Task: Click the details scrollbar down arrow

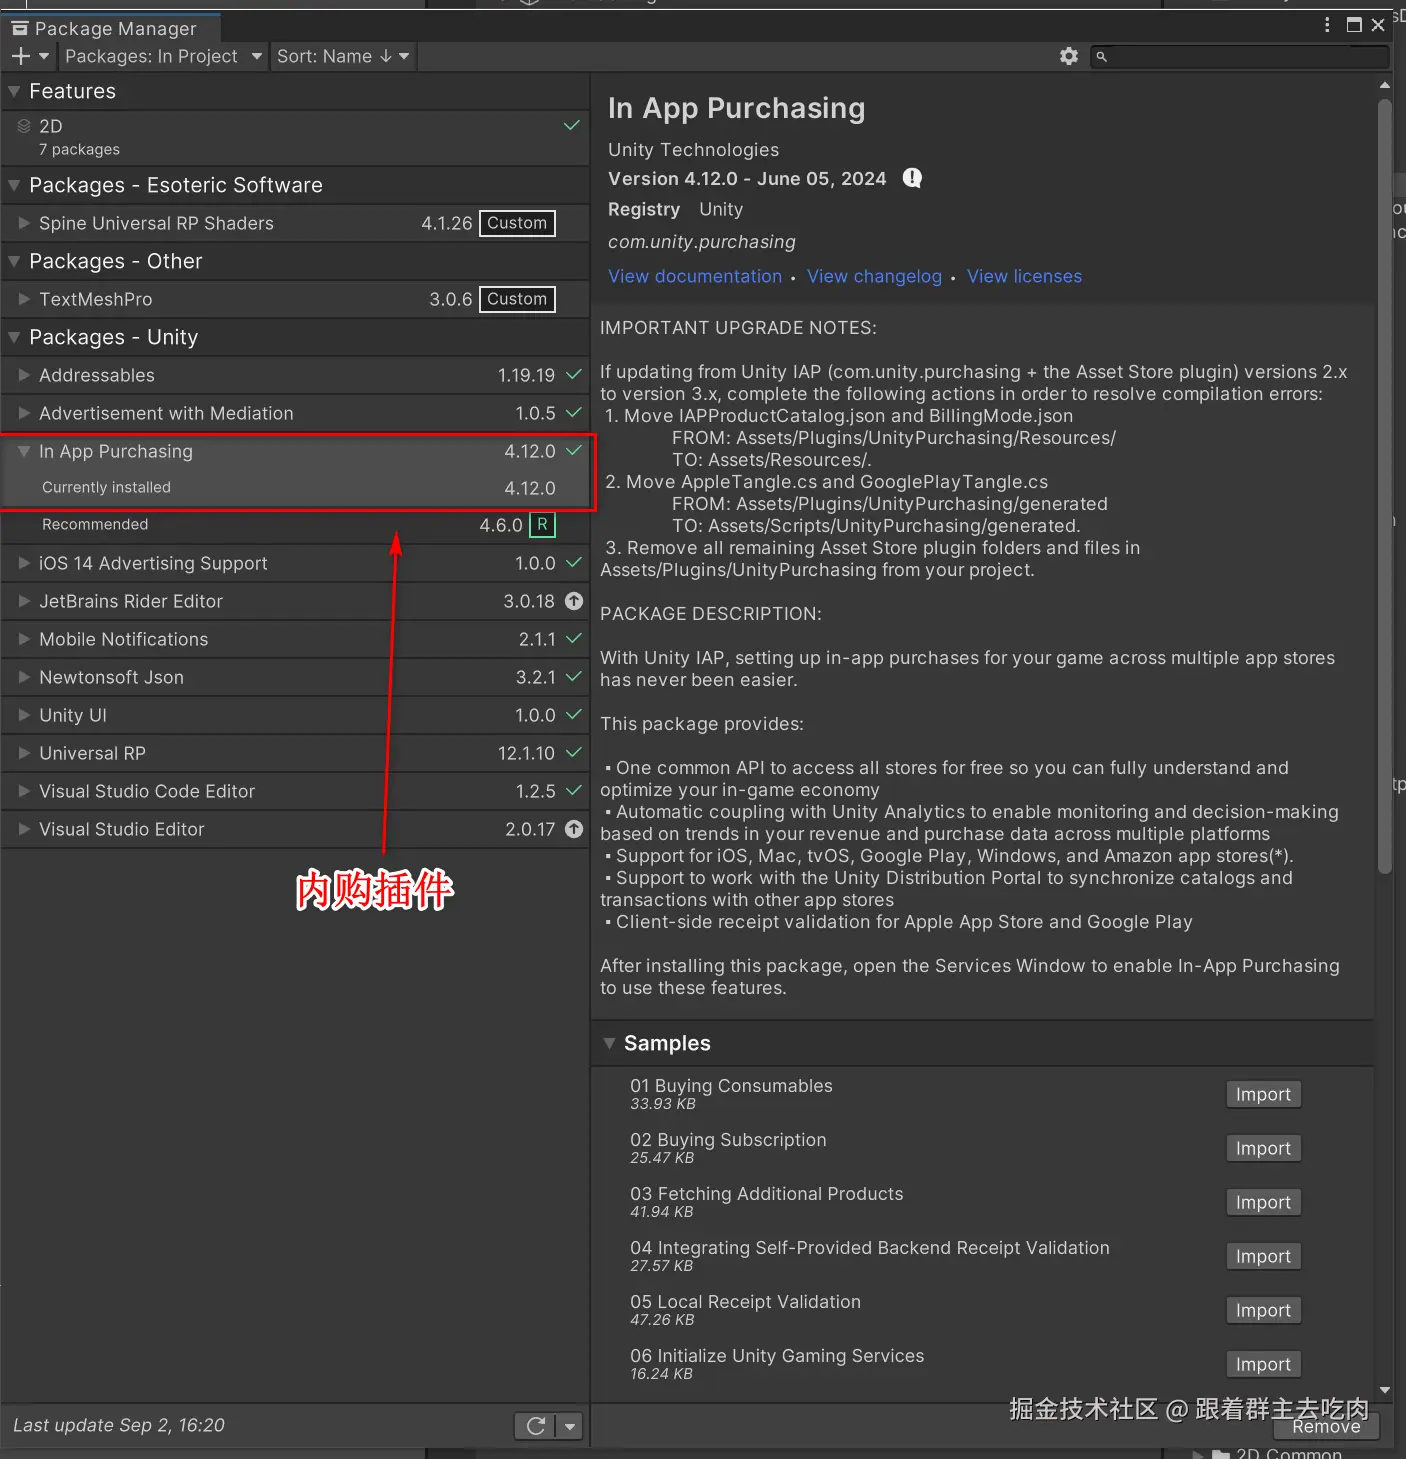Action: (1385, 1390)
